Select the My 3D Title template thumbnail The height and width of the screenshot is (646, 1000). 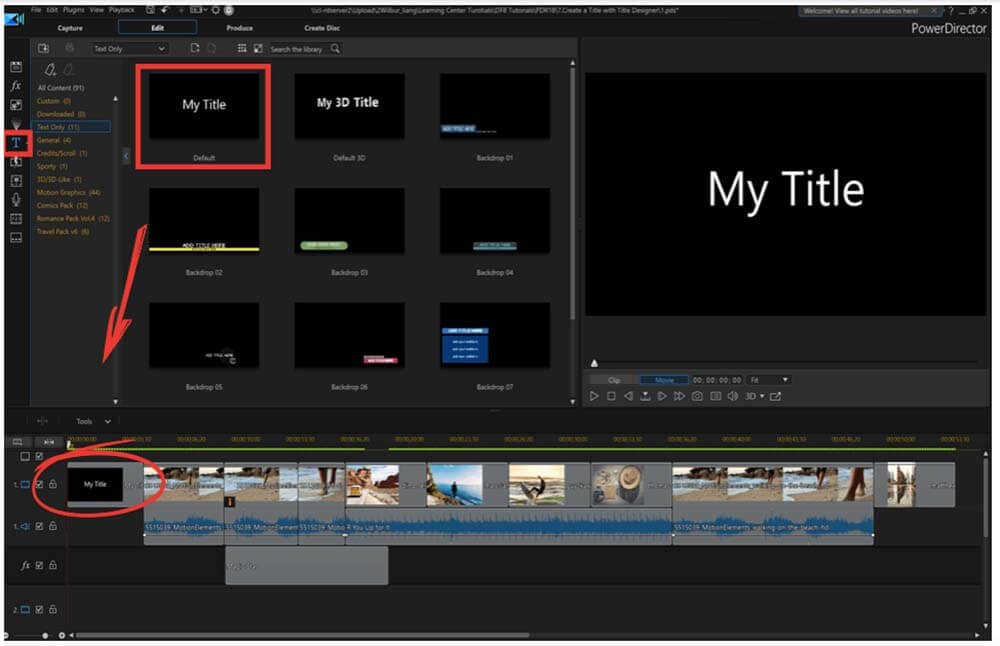point(349,106)
